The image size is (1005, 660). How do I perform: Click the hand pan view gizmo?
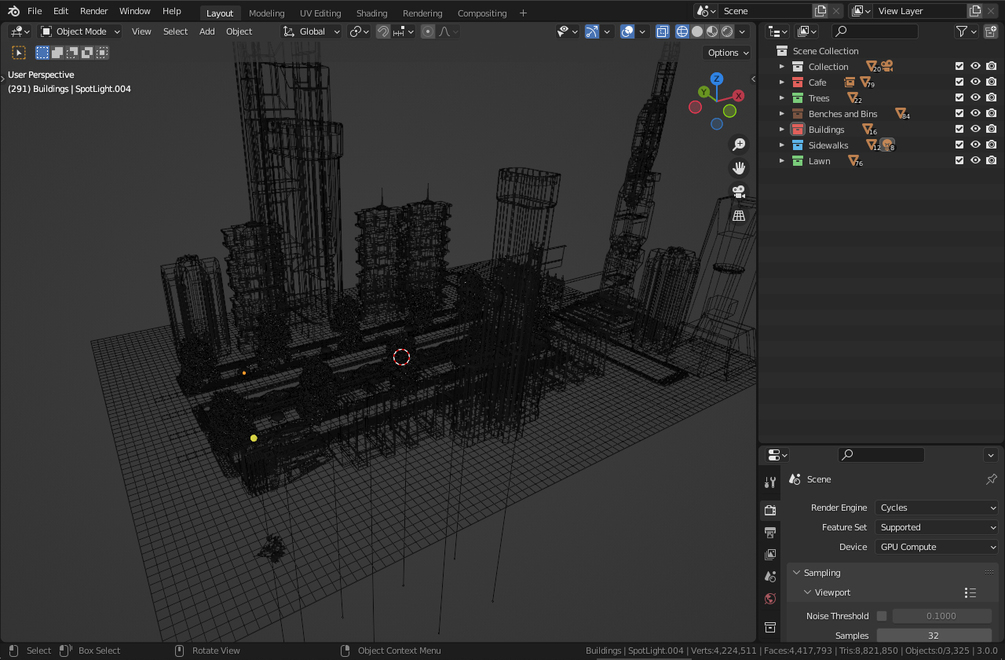tap(739, 168)
